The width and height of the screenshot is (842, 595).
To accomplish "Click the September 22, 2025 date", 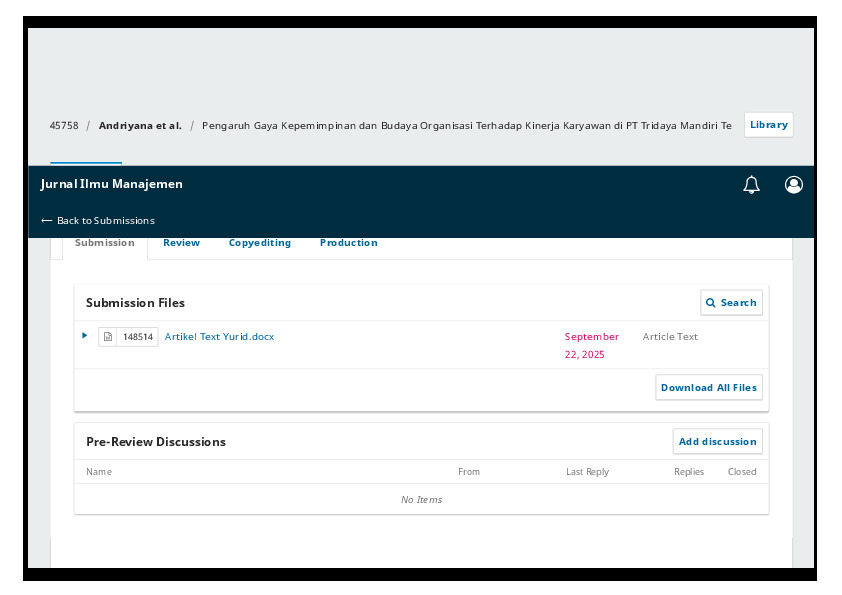I will pos(591,345).
